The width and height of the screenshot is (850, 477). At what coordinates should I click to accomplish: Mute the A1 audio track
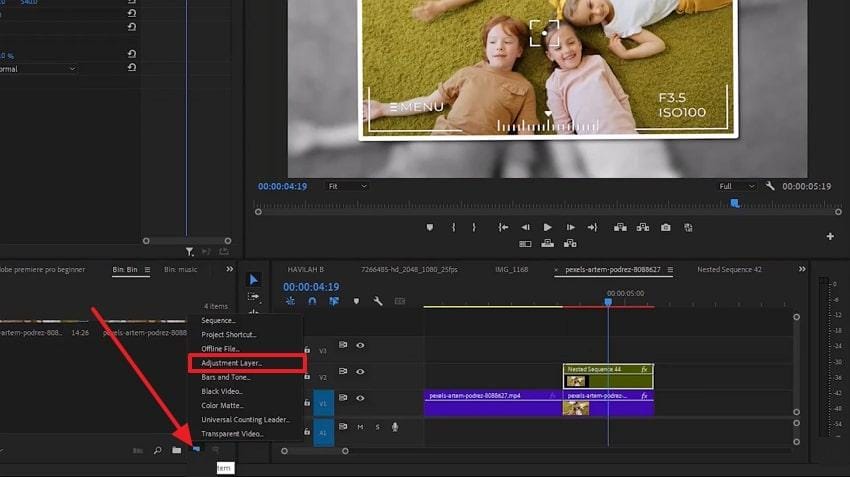pyautogui.click(x=360, y=427)
